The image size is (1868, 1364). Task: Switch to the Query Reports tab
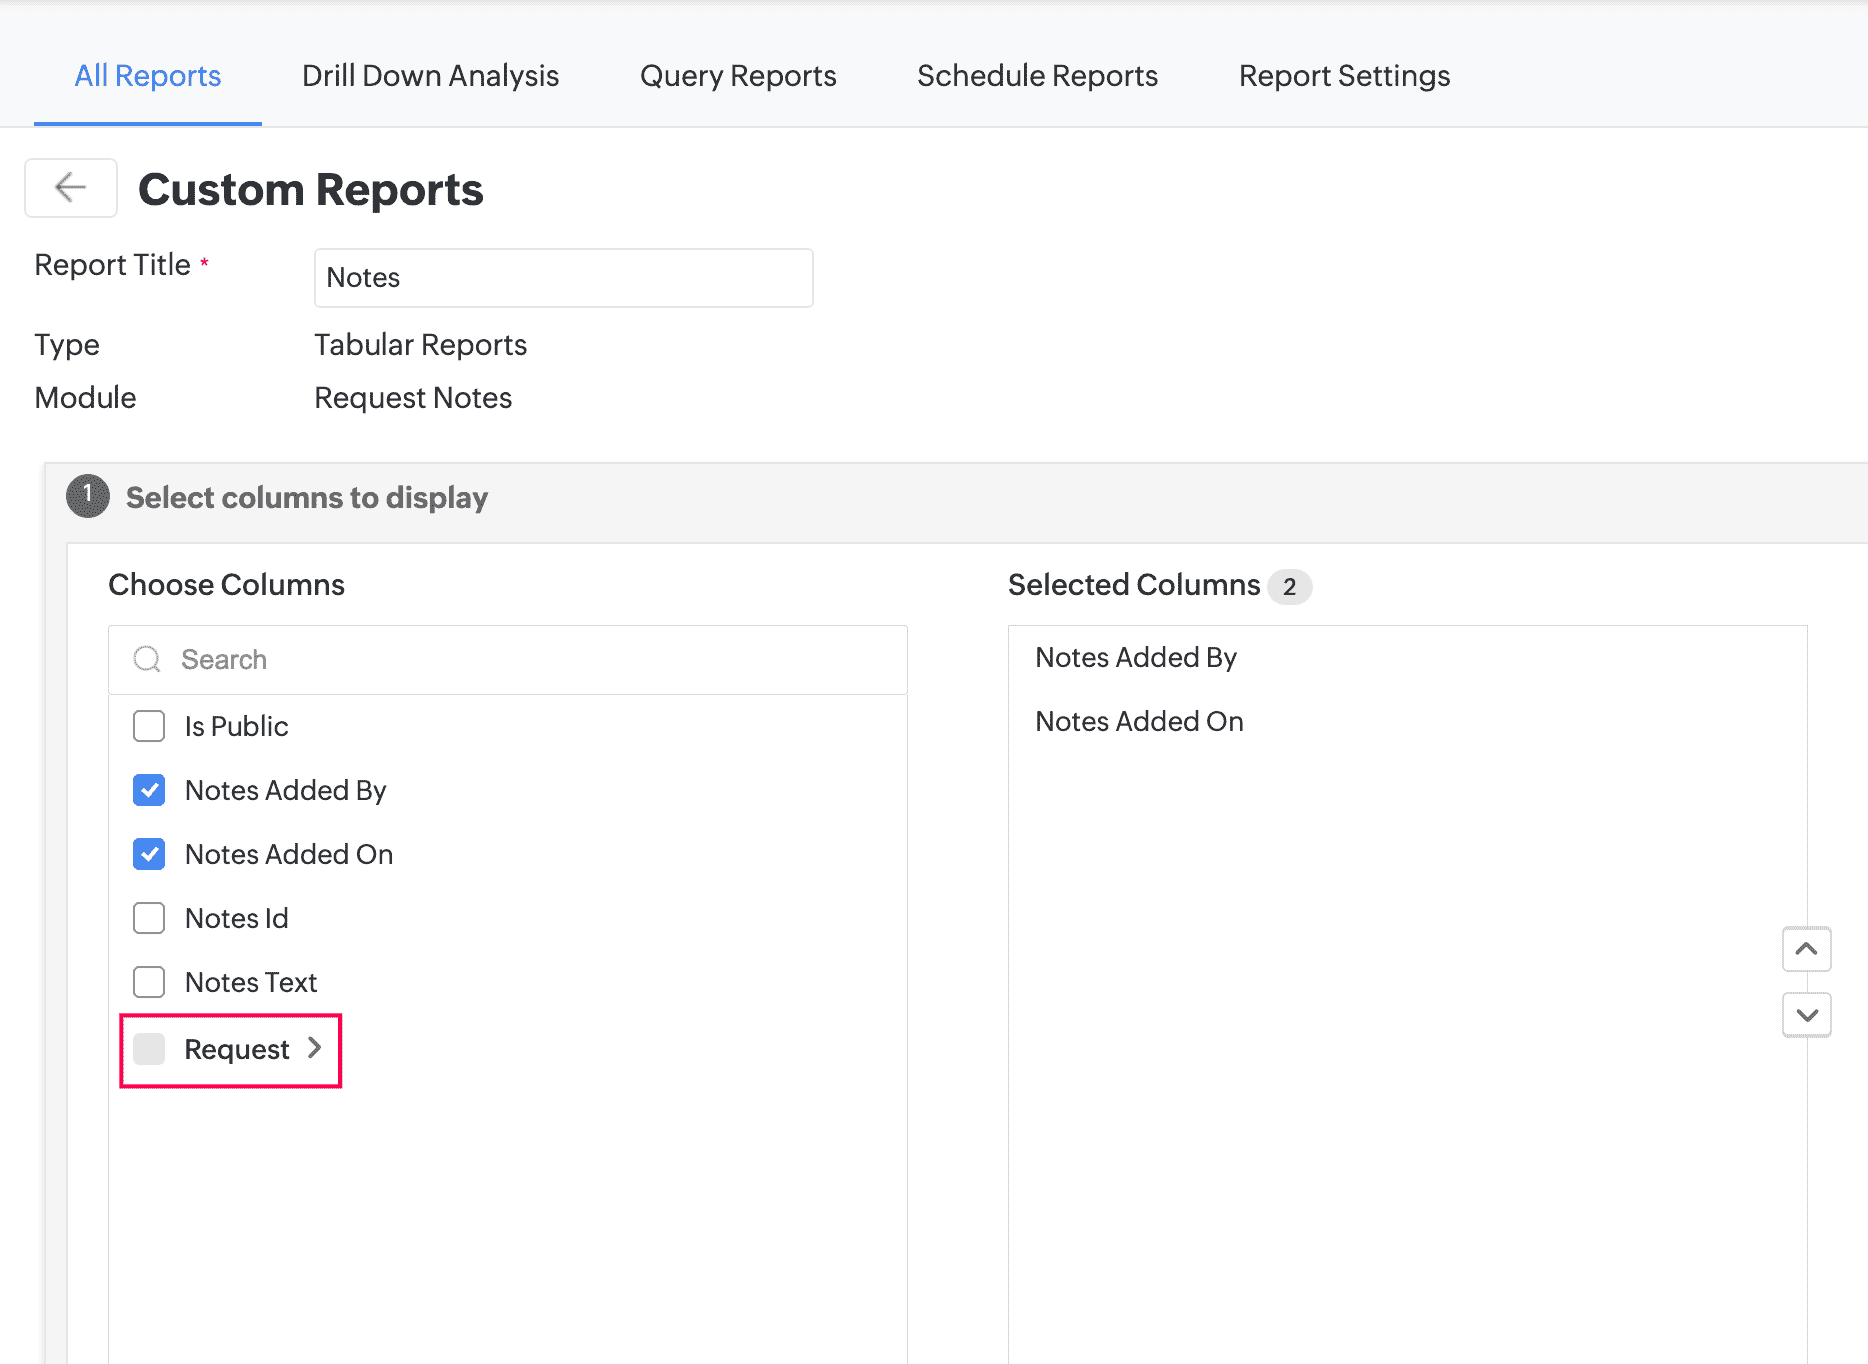point(737,75)
